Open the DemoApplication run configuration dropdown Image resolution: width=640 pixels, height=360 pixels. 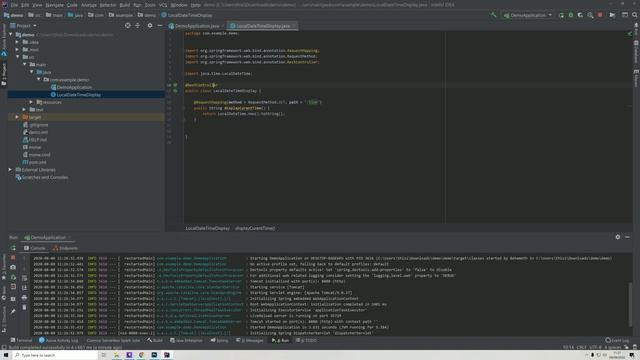(527, 15)
